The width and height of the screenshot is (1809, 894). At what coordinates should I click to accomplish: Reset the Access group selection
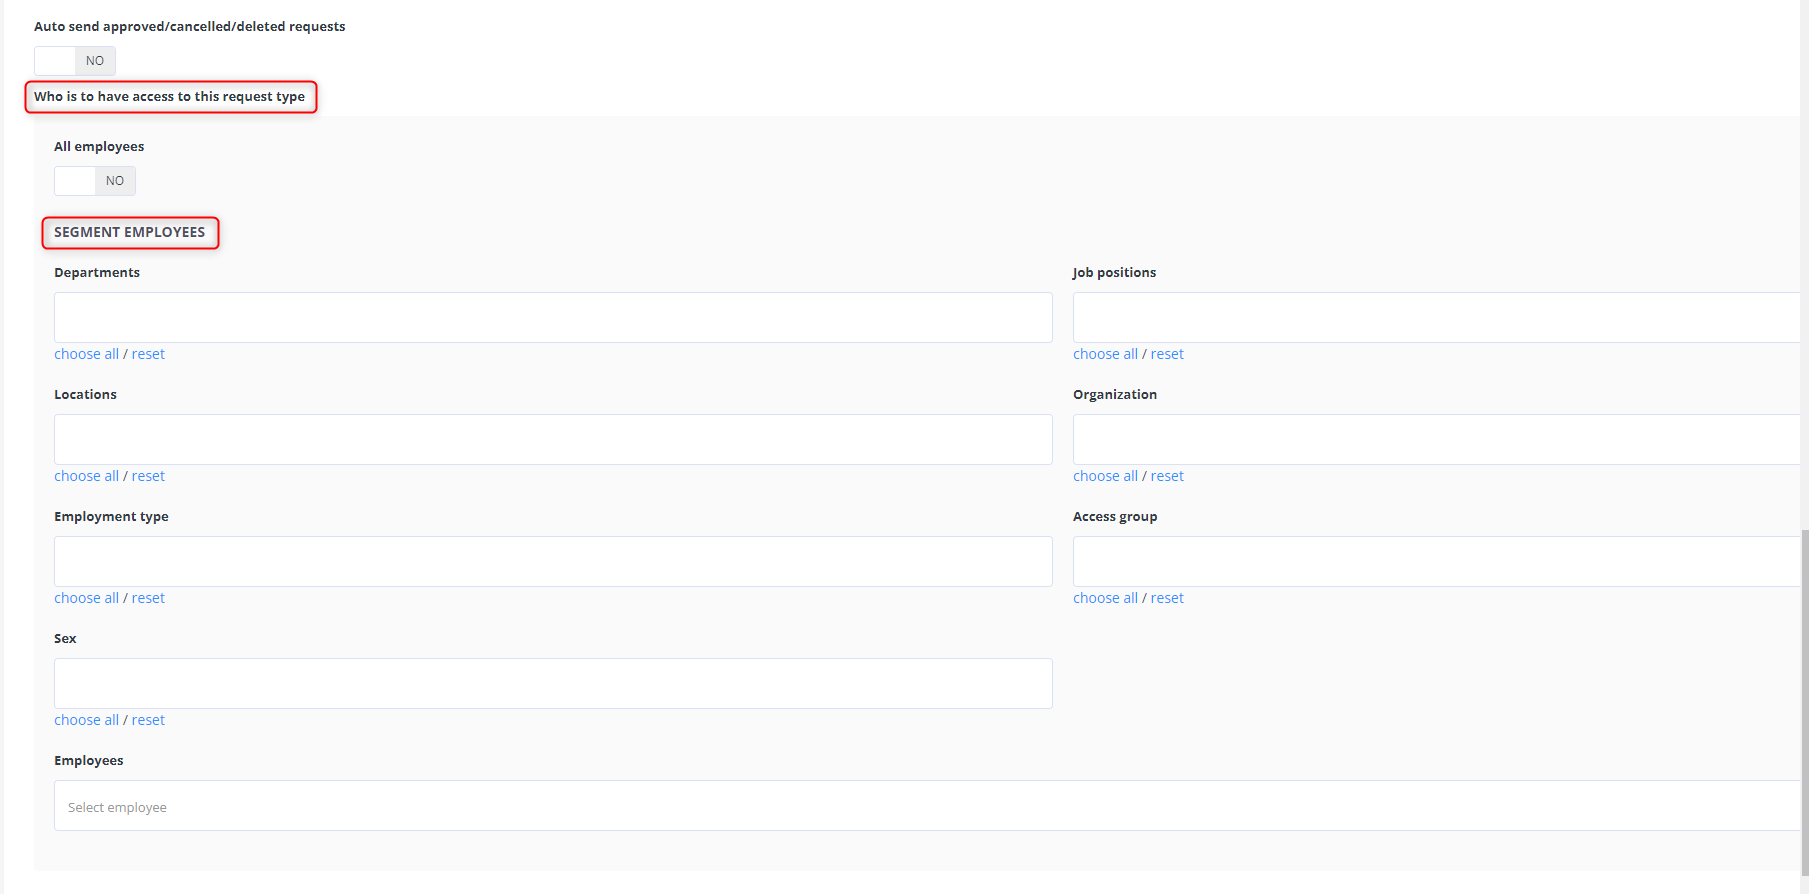[1167, 598]
